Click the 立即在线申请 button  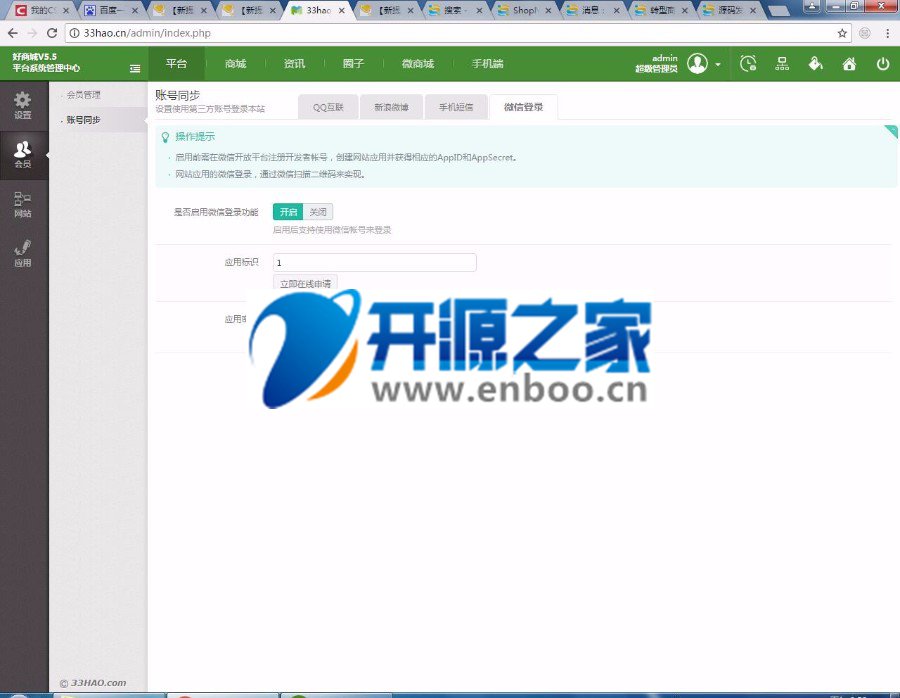(305, 283)
